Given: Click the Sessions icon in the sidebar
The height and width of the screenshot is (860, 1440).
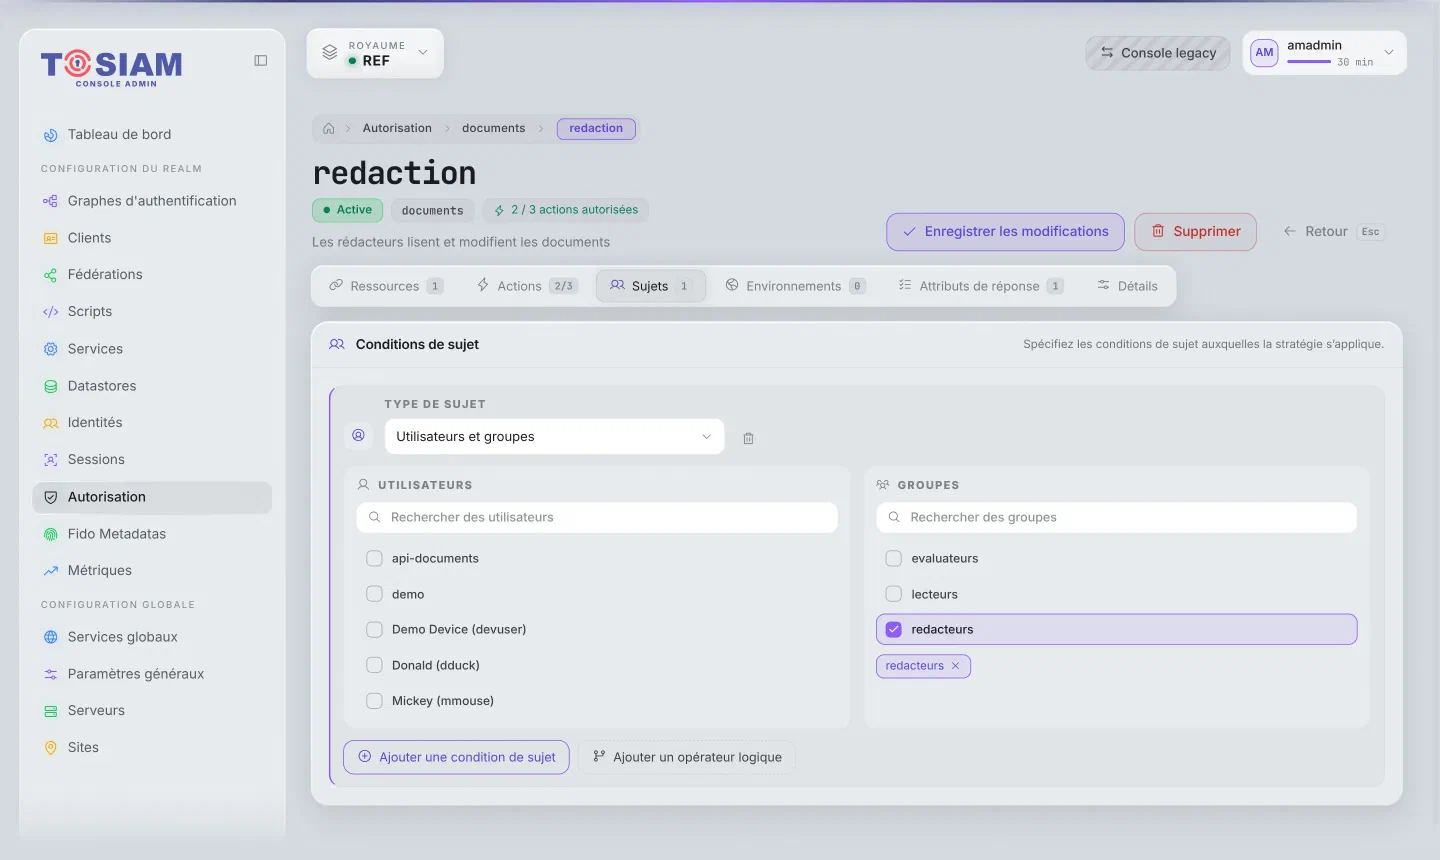Looking at the screenshot, I should click(x=51, y=460).
